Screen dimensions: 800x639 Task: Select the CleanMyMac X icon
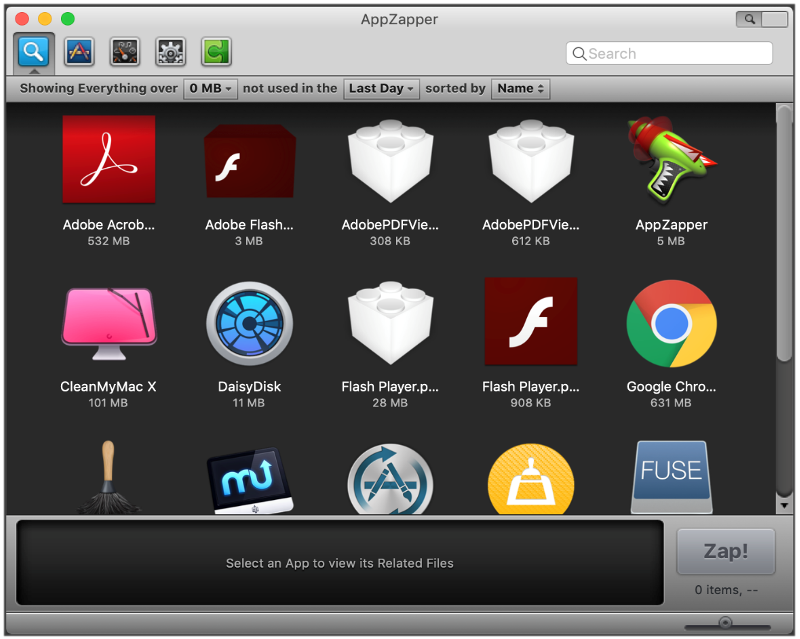click(109, 323)
